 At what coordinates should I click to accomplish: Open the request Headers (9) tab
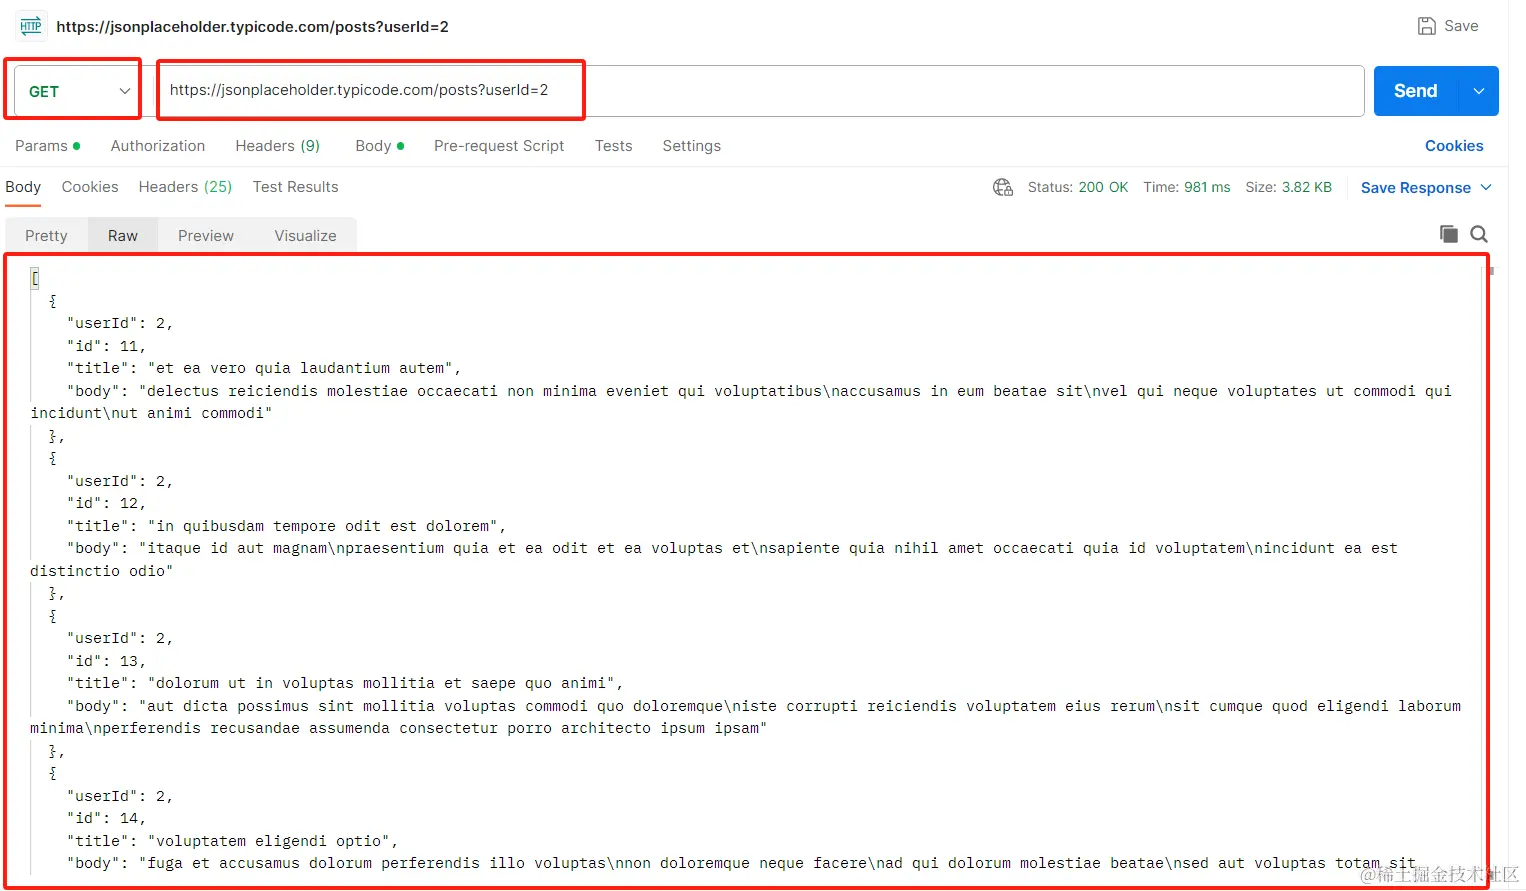[x=278, y=146]
